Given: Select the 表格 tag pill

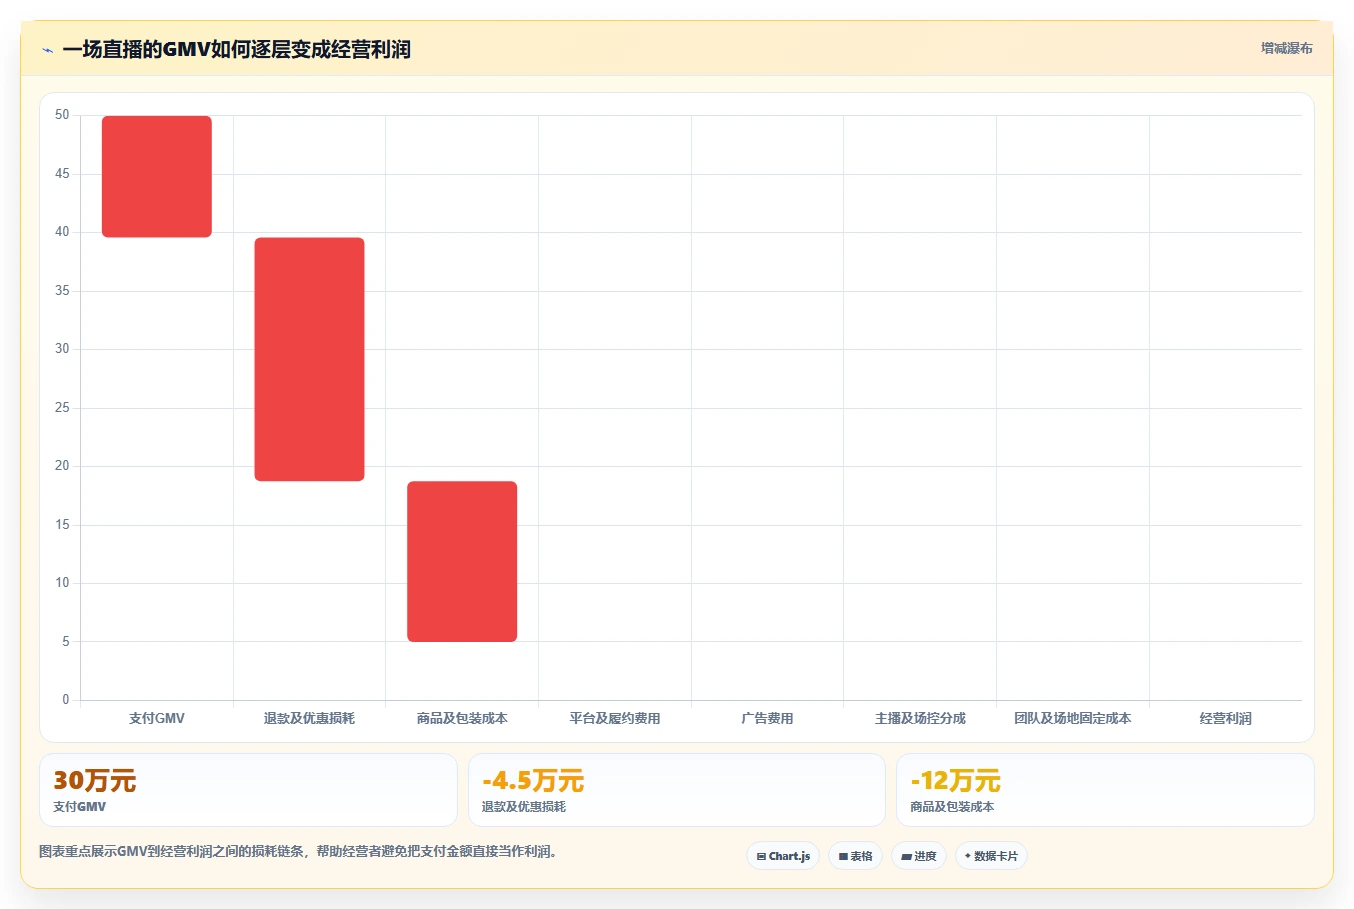Looking at the screenshot, I should 855,856.
